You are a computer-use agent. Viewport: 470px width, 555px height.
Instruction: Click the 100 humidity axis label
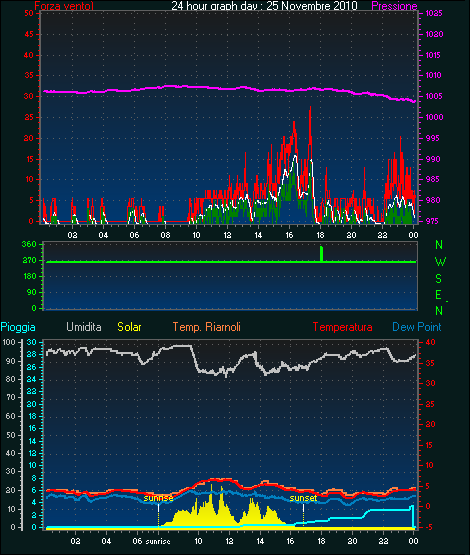coord(9,342)
